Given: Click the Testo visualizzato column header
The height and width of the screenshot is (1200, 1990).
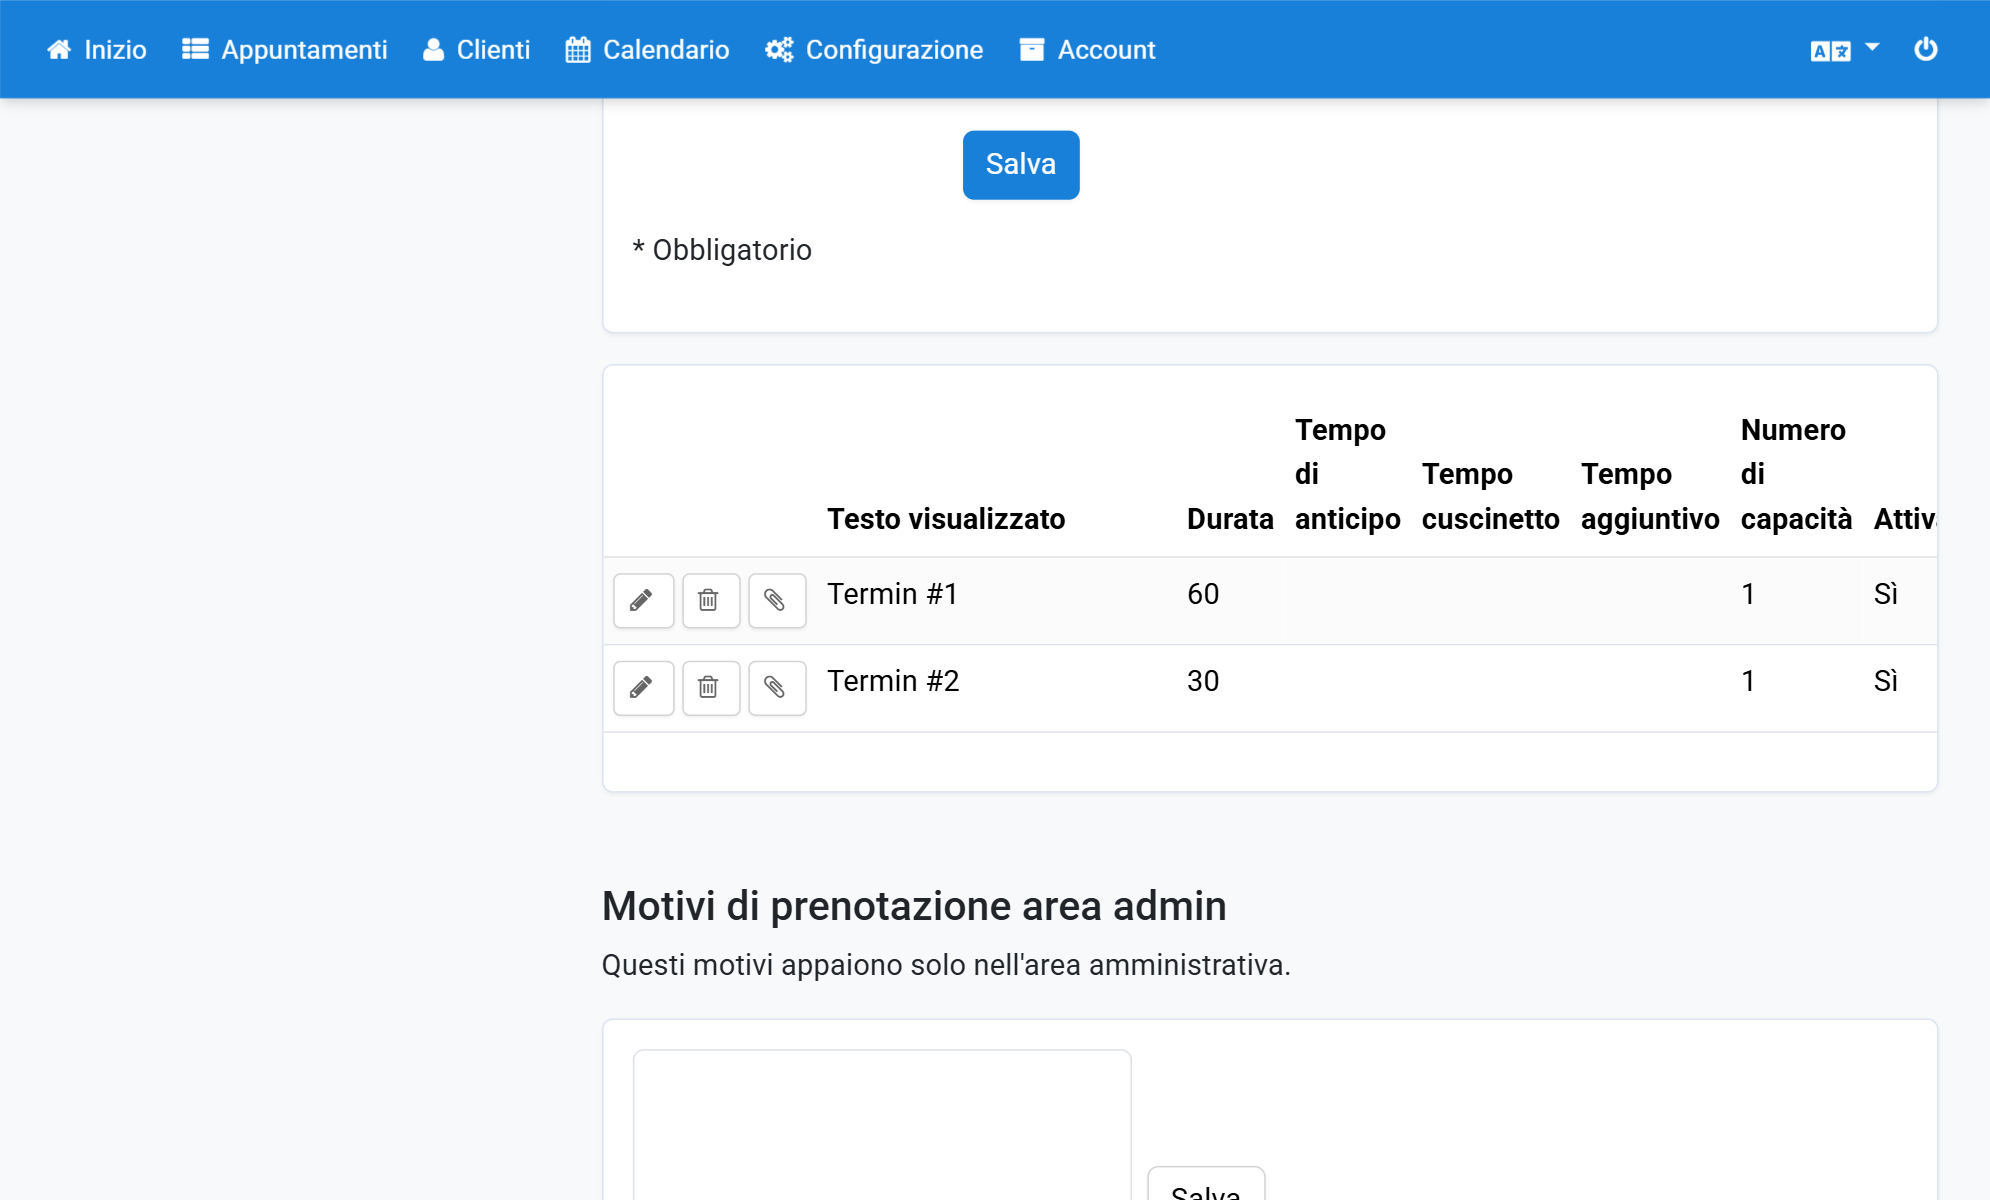Looking at the screenshot, I should [946, 519].
